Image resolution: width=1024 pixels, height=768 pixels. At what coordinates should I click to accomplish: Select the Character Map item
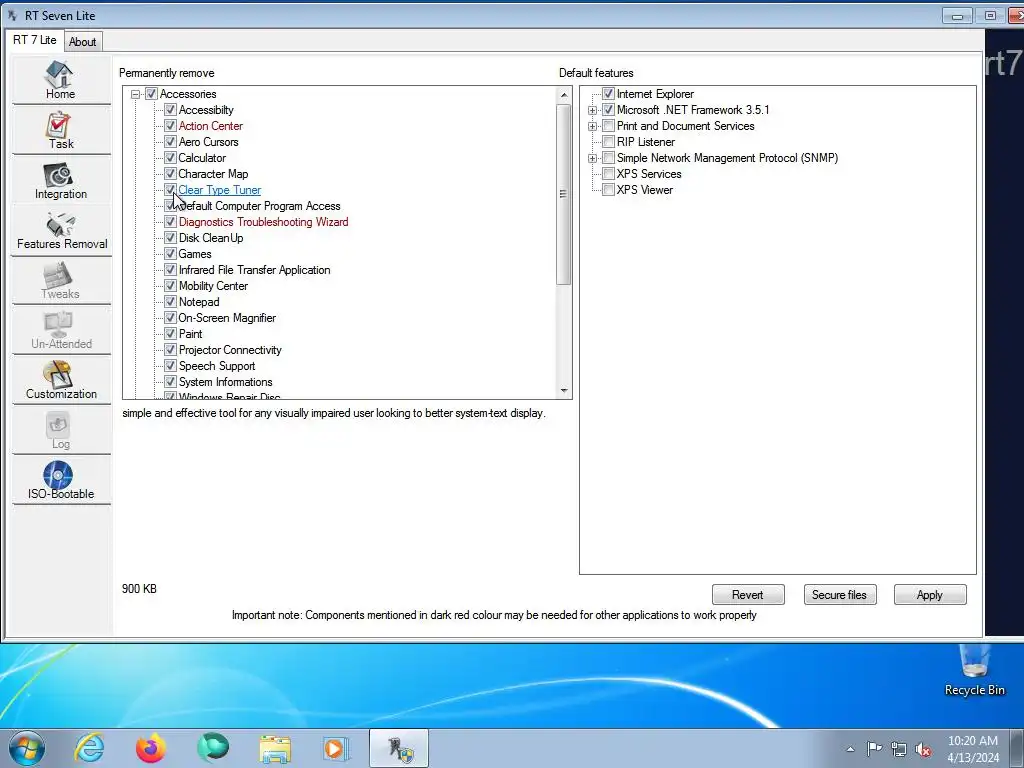213,174
